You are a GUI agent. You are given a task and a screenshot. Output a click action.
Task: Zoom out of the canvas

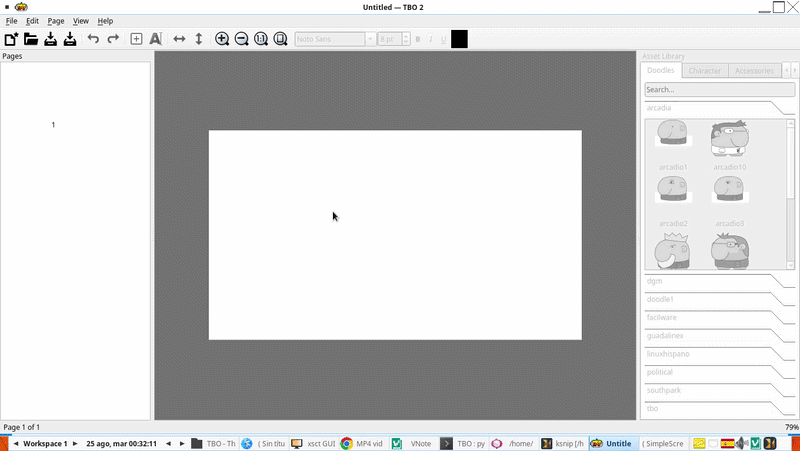241,39
